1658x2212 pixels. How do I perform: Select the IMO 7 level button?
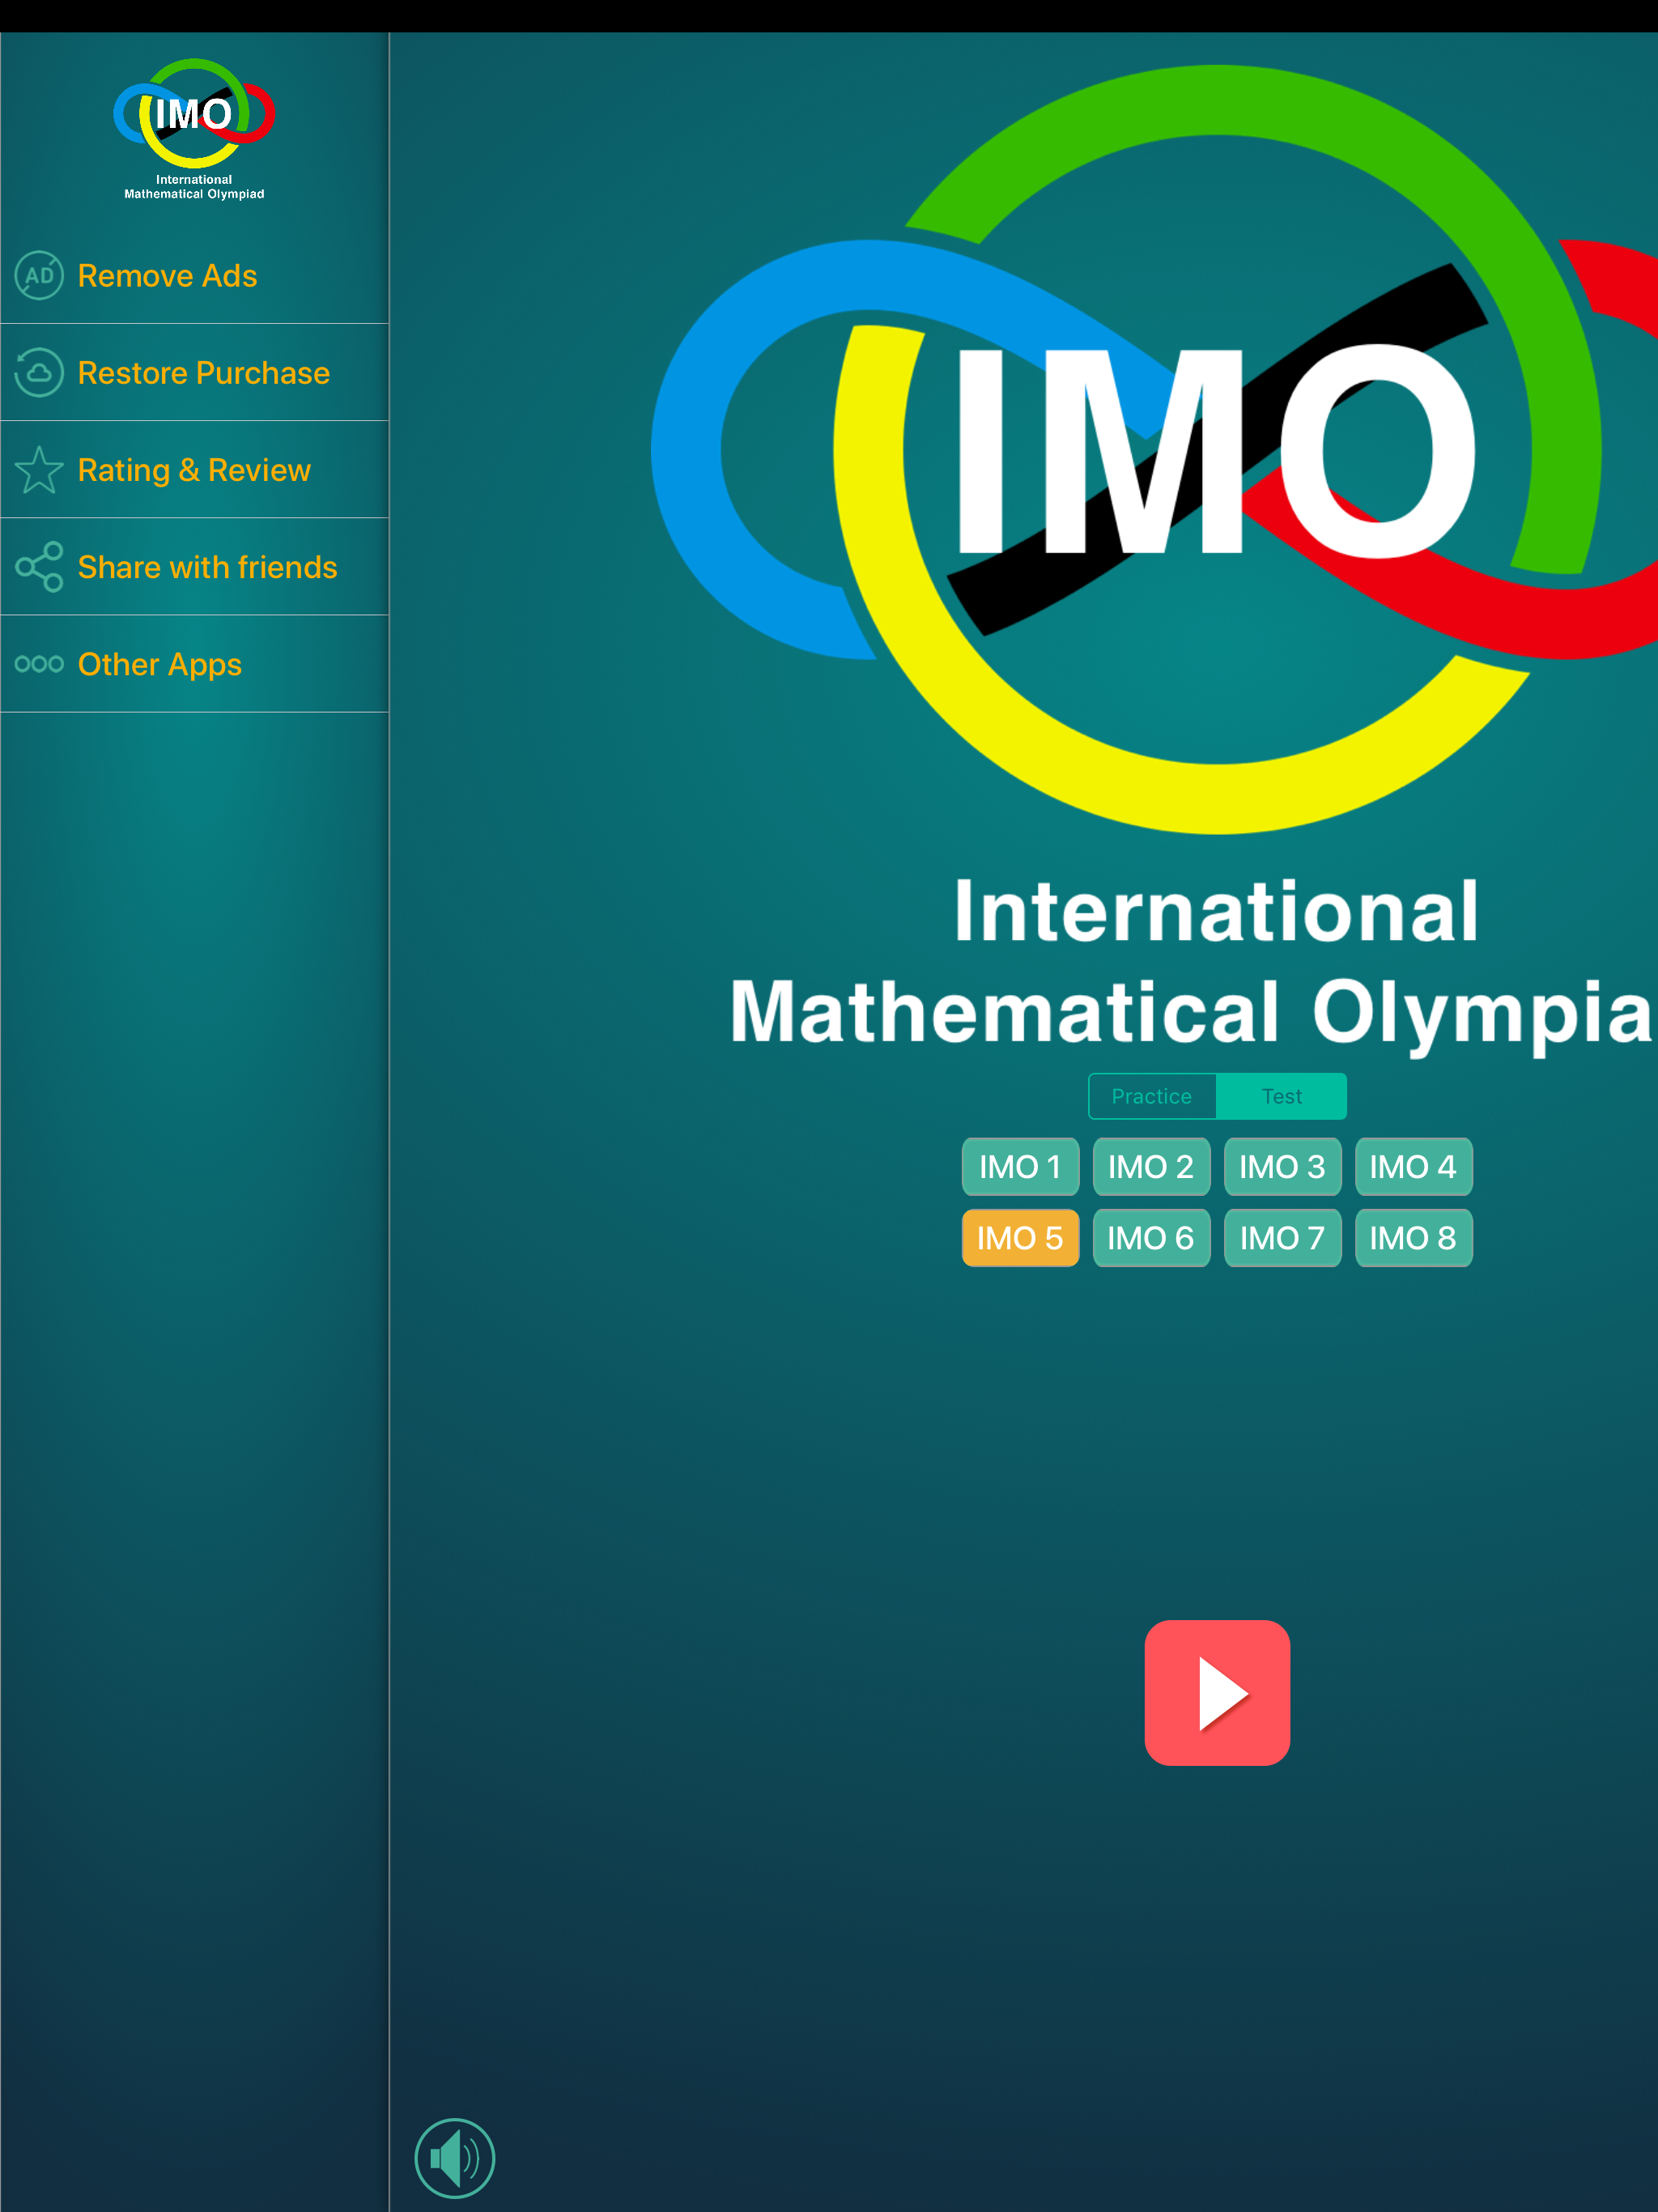pyautogui.click(x=1282, y=1238)
